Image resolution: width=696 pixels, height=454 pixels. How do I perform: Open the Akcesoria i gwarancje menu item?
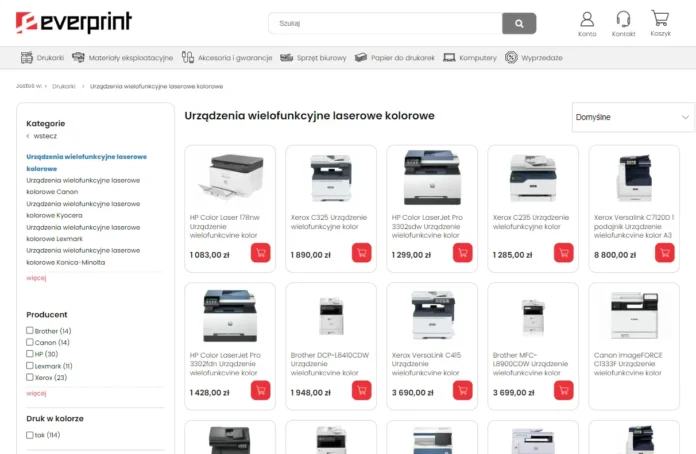(235, 58)
